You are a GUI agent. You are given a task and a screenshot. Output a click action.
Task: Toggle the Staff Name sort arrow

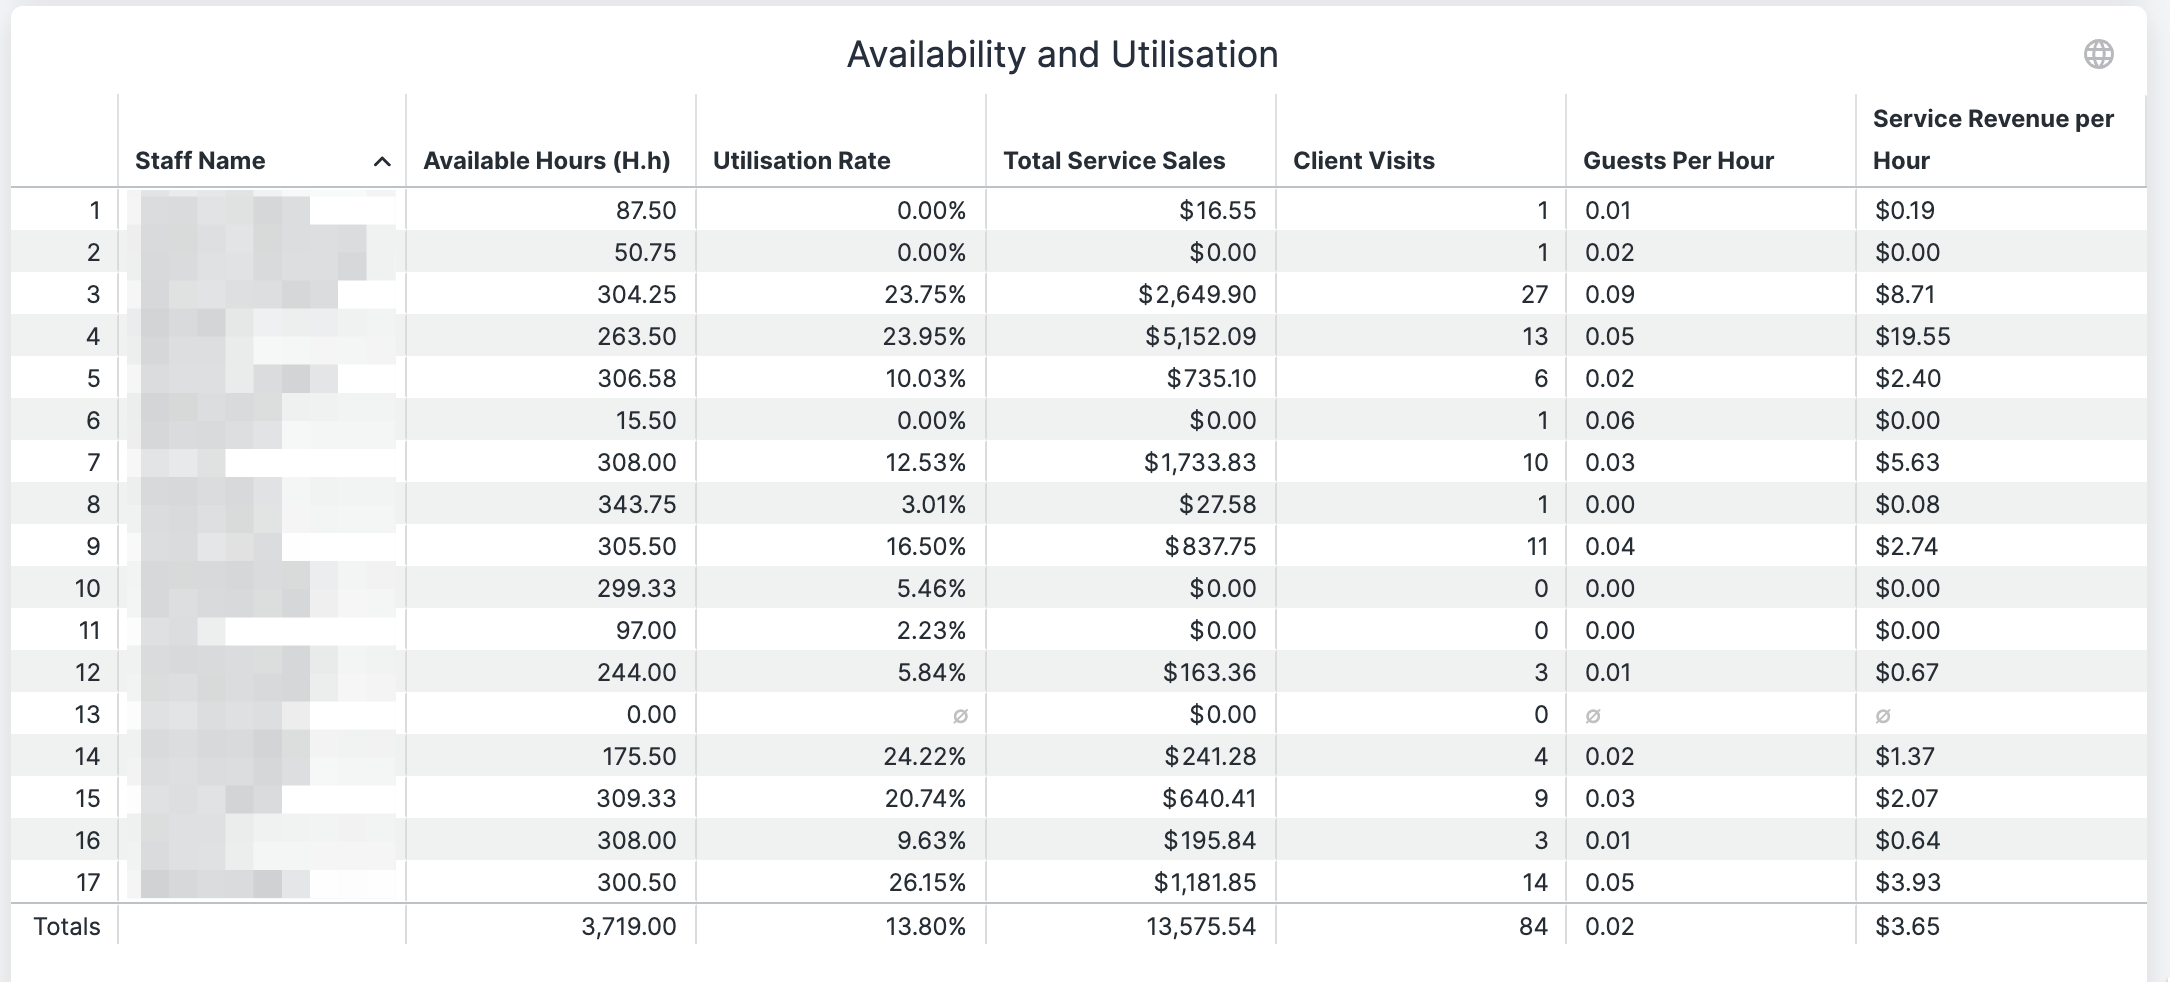tap(382, 162)
